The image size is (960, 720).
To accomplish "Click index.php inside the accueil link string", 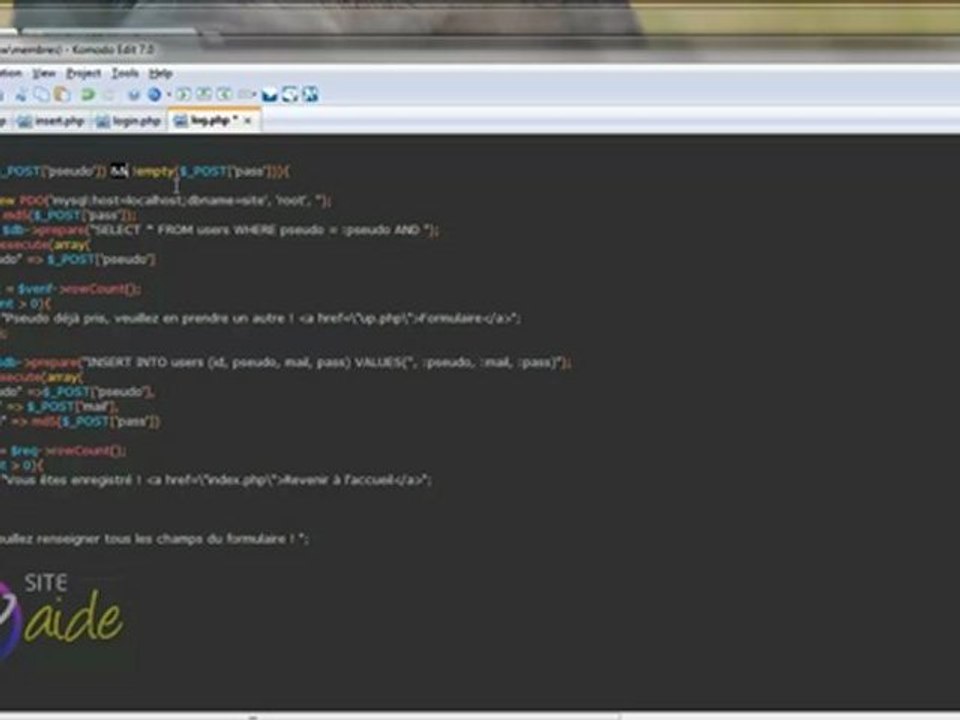I will [x=236, y=481].
